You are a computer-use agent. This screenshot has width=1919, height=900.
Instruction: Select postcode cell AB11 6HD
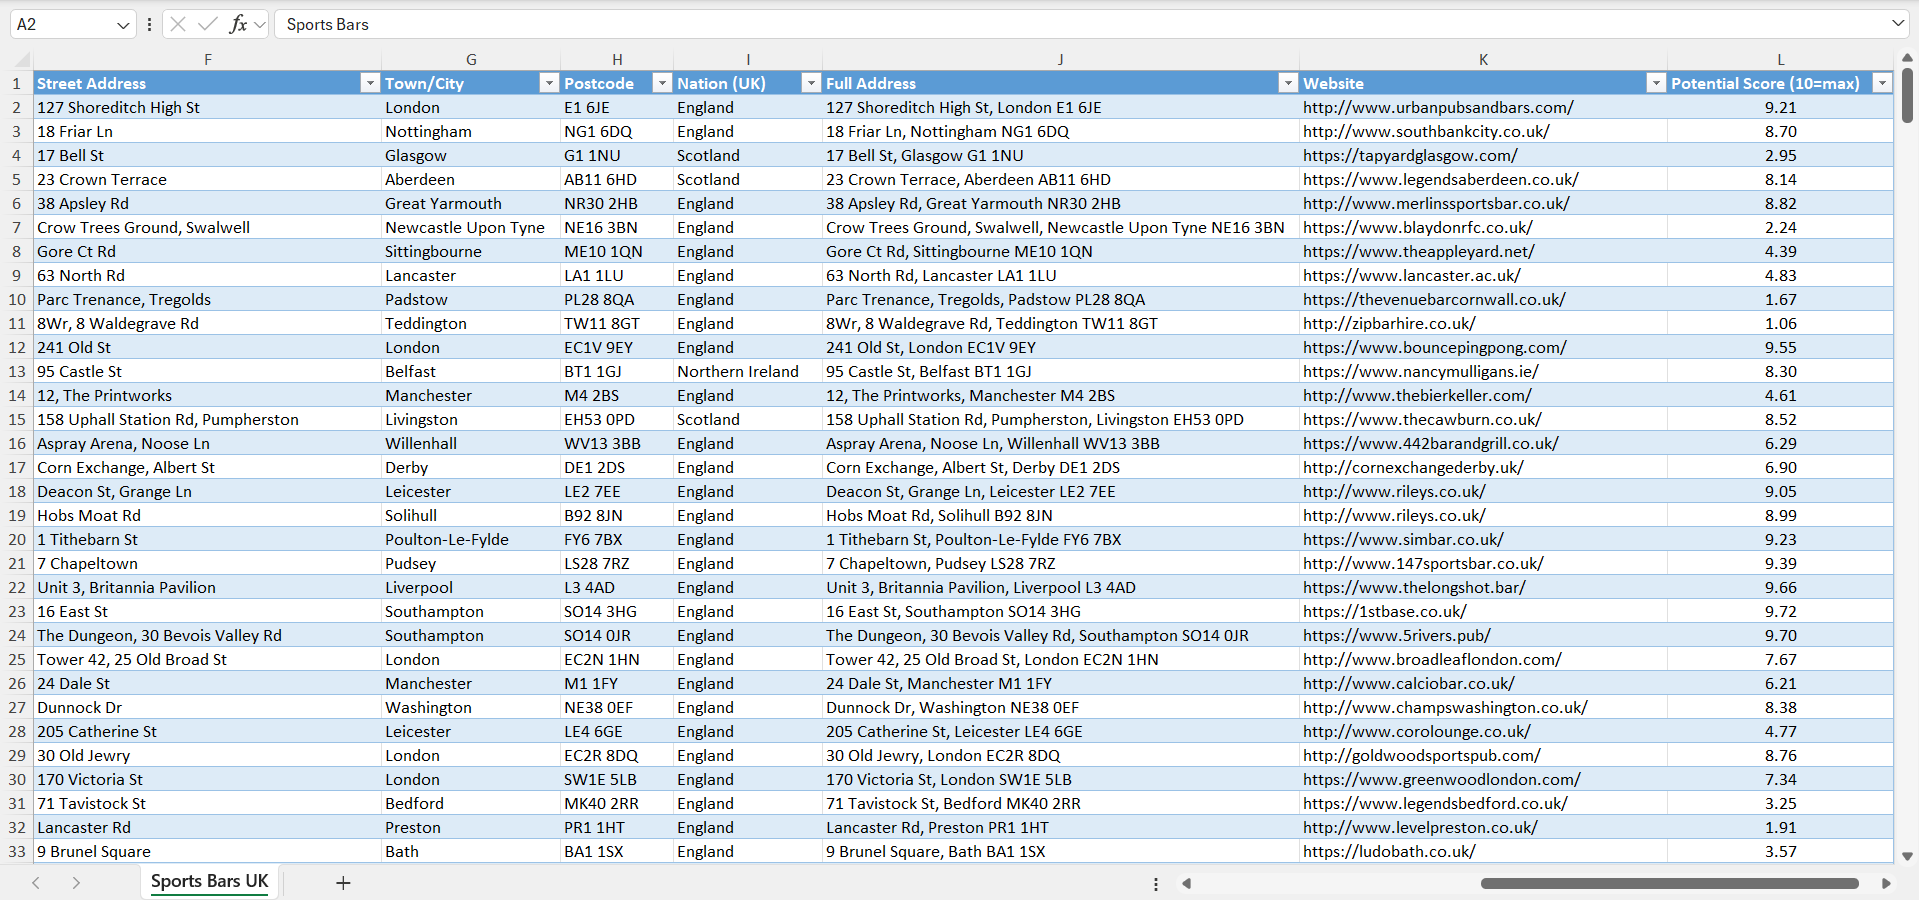pos(616,179)
